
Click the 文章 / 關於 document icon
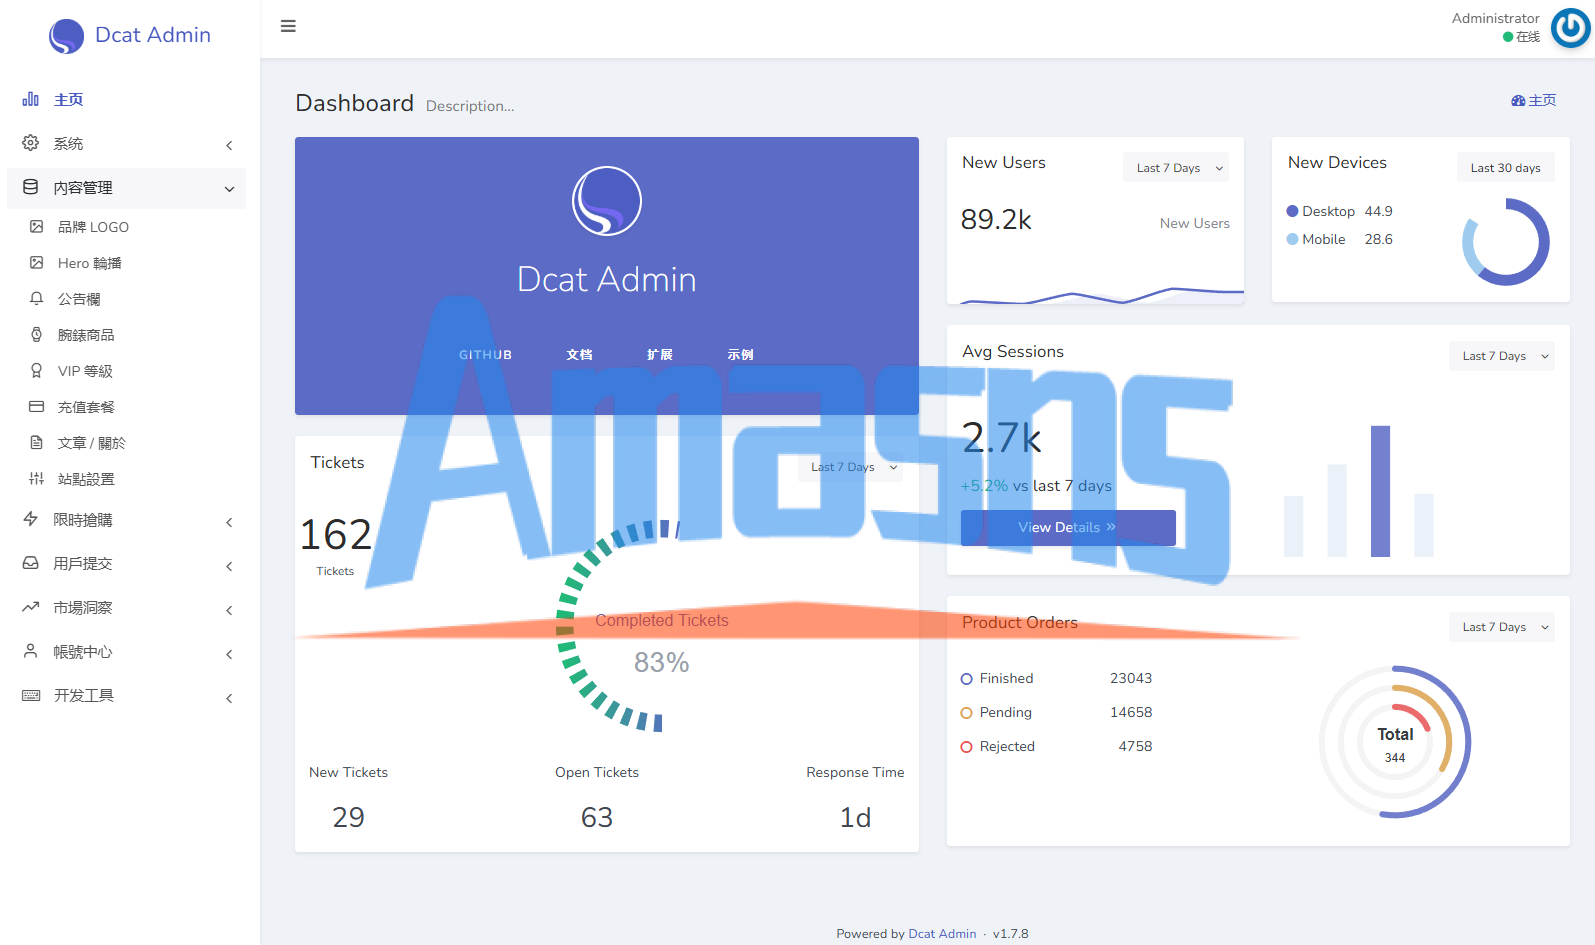pos(37,443)
